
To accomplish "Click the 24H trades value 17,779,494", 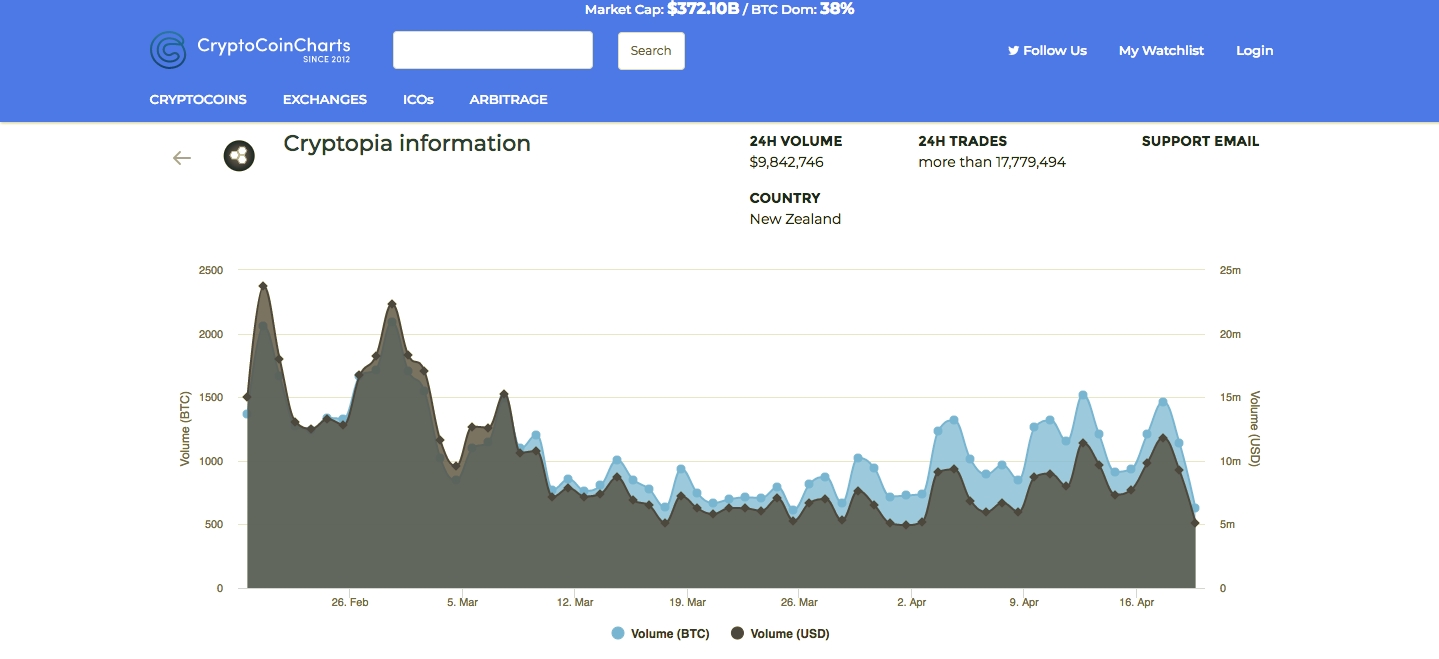I will [x=1031, y=162].
